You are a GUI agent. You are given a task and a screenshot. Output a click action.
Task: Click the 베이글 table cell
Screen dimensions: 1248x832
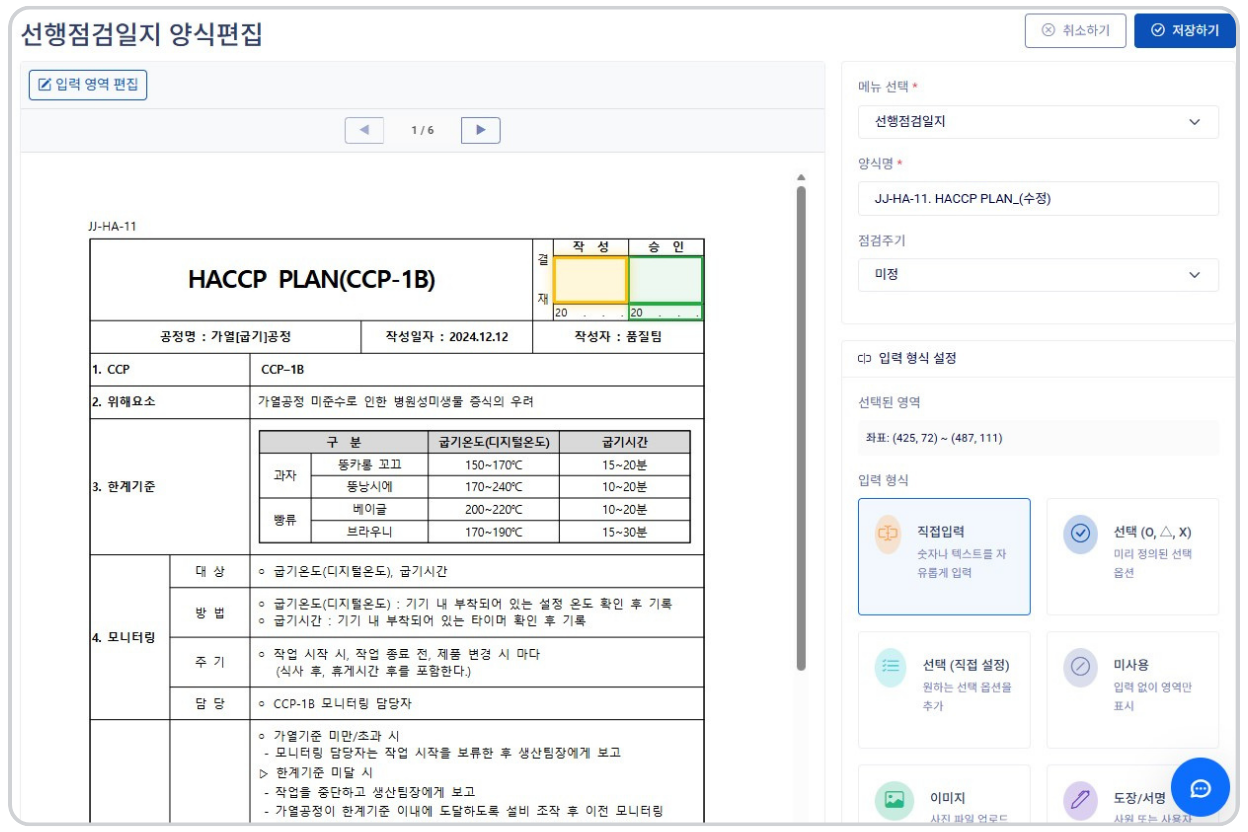(371, 509)
